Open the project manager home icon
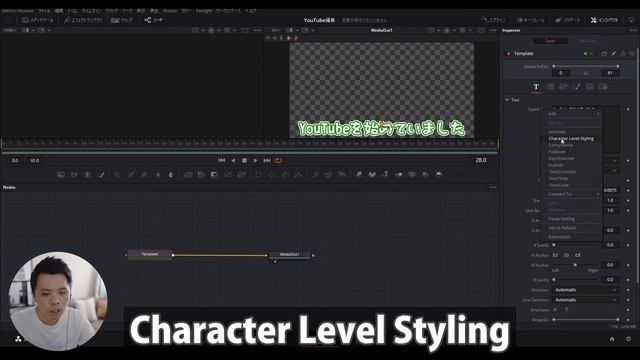640x360 pixels. [x=612, y=339]
